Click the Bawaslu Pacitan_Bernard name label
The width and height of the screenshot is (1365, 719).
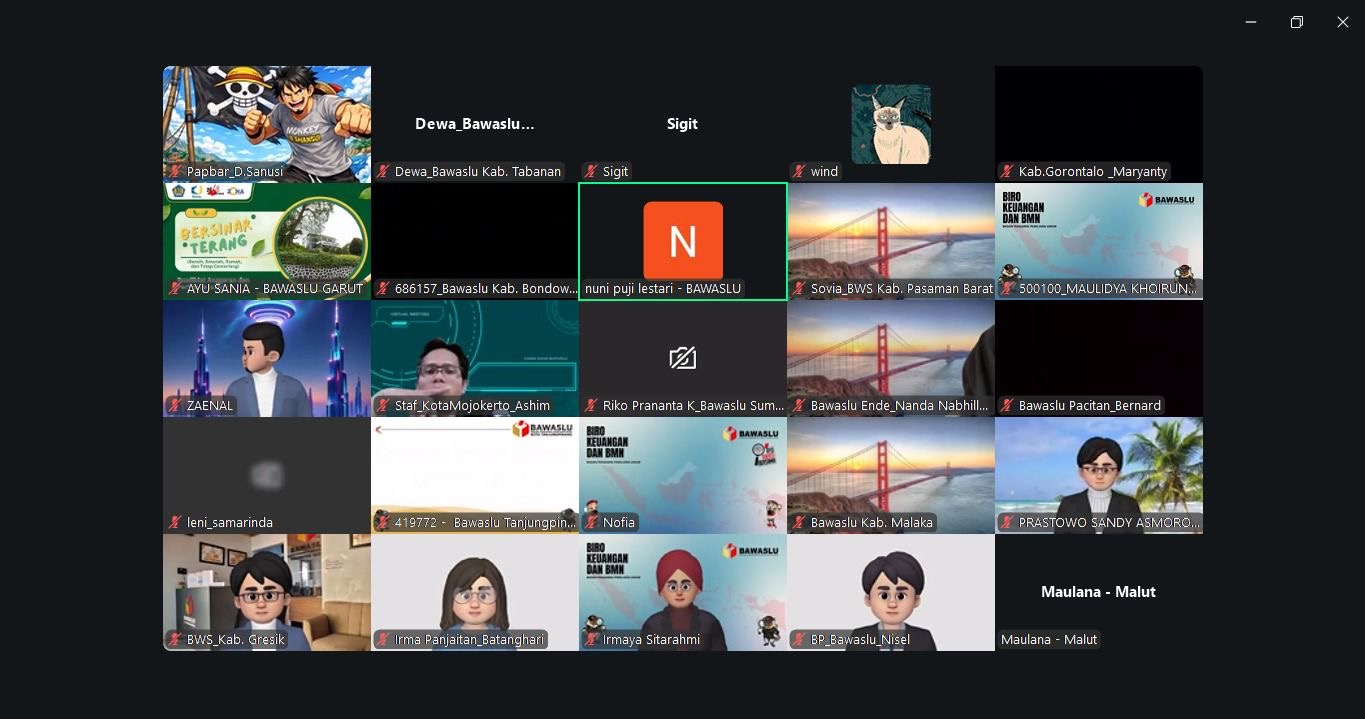click(x=1089, y=406)
